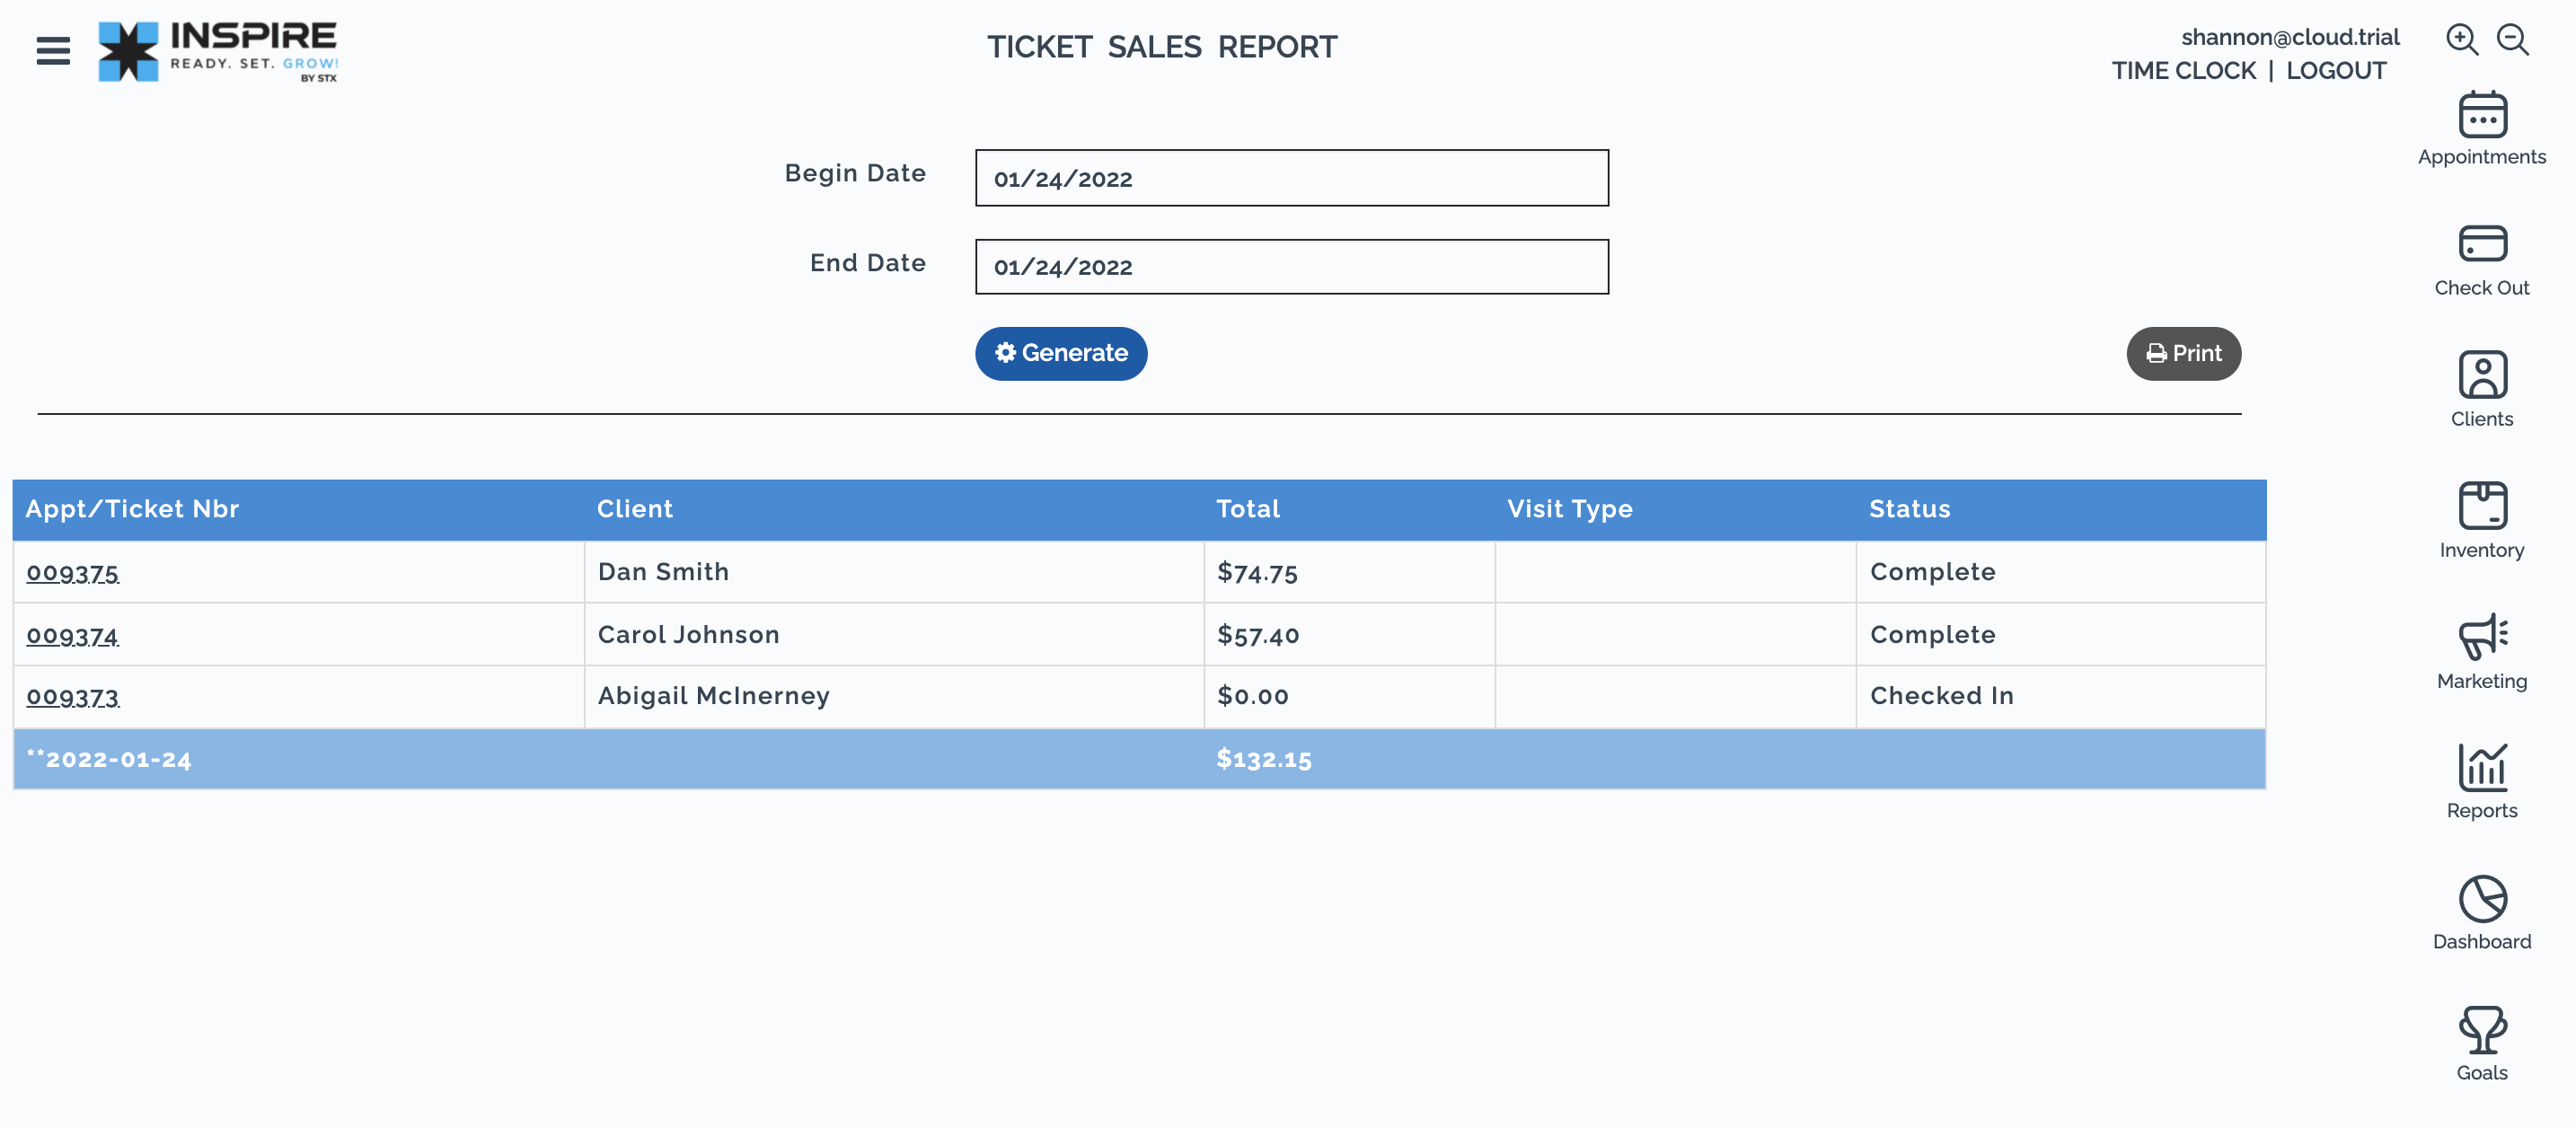Click the $57.40 total cell

(x=1349, y=634)
